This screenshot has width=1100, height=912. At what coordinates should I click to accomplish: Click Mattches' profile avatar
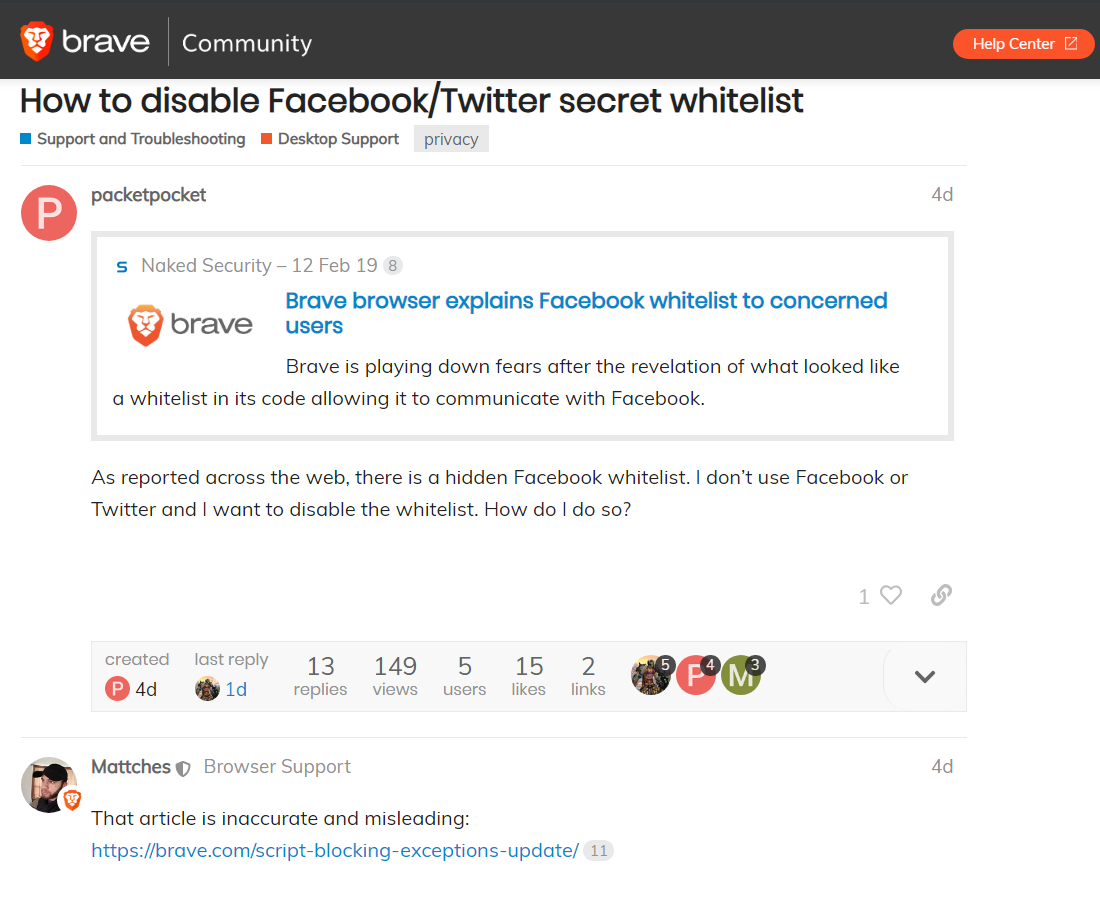click(48, 785)
